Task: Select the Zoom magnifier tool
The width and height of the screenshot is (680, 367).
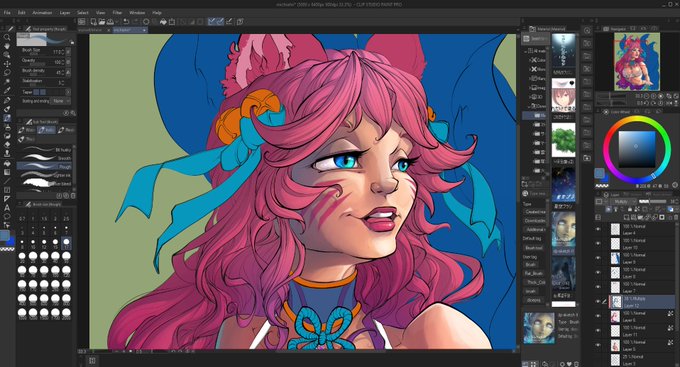Action: pos(7,37)
